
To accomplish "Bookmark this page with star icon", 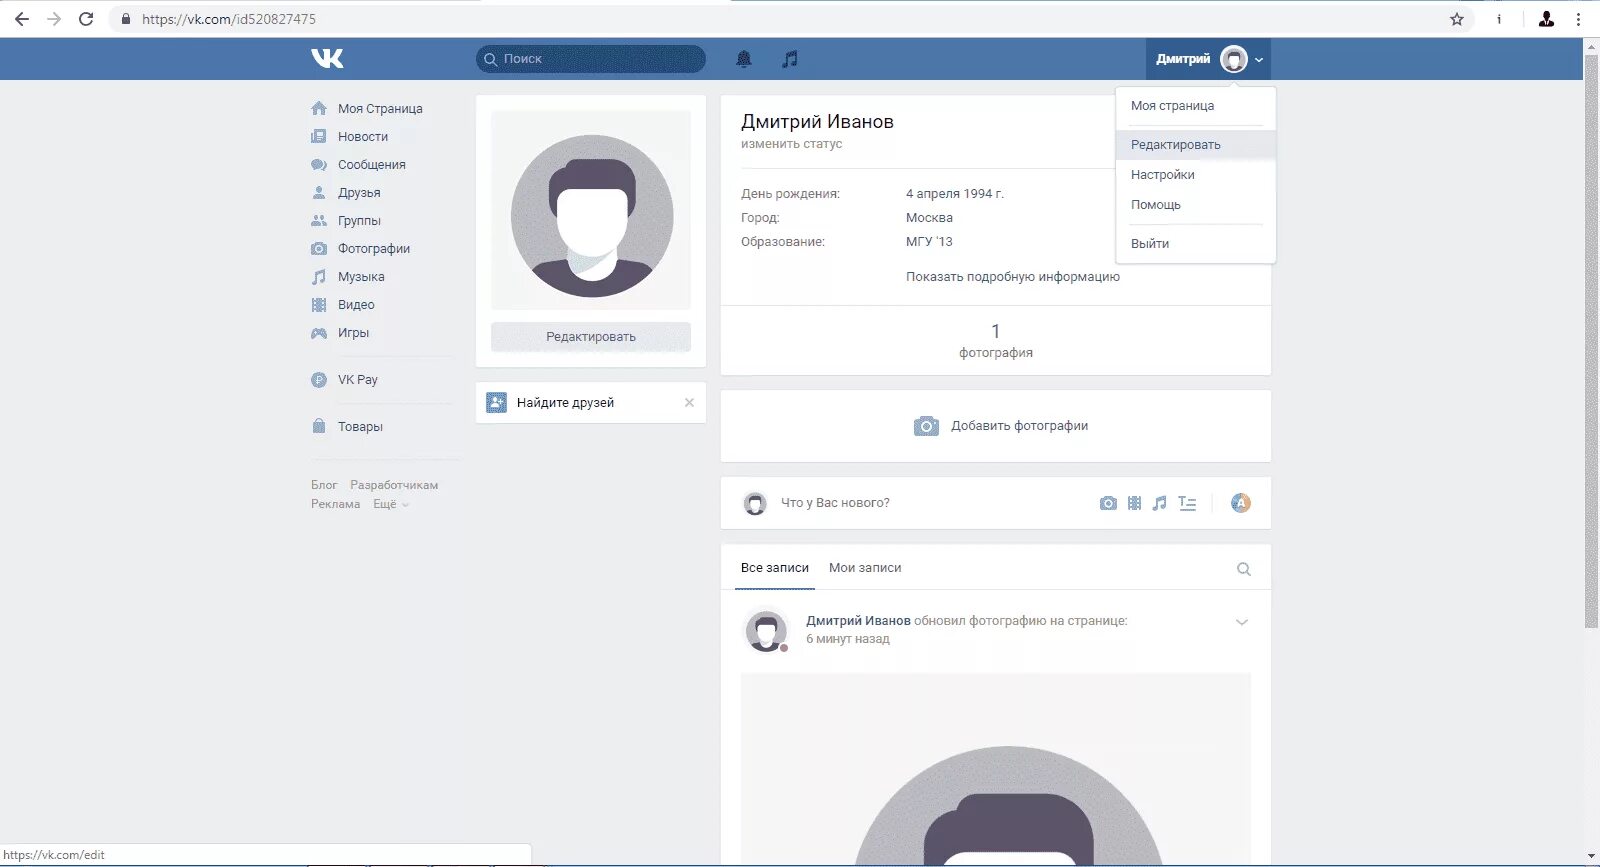I will [x=1457, y=19].
